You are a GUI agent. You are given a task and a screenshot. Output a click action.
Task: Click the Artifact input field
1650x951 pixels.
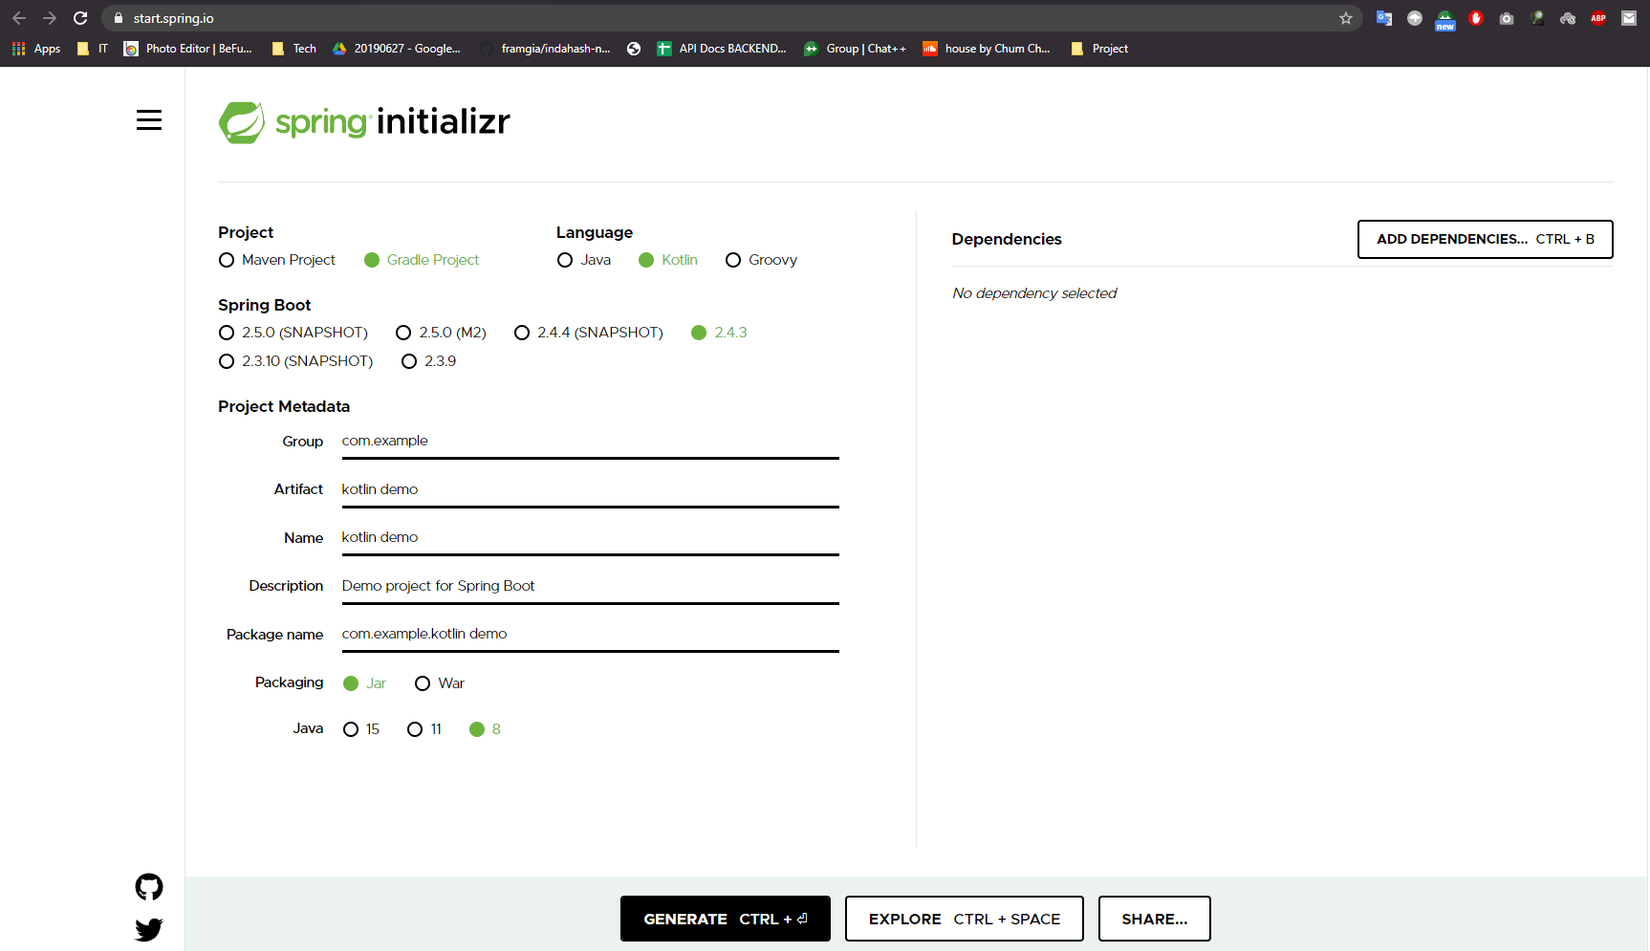point(590,489)
